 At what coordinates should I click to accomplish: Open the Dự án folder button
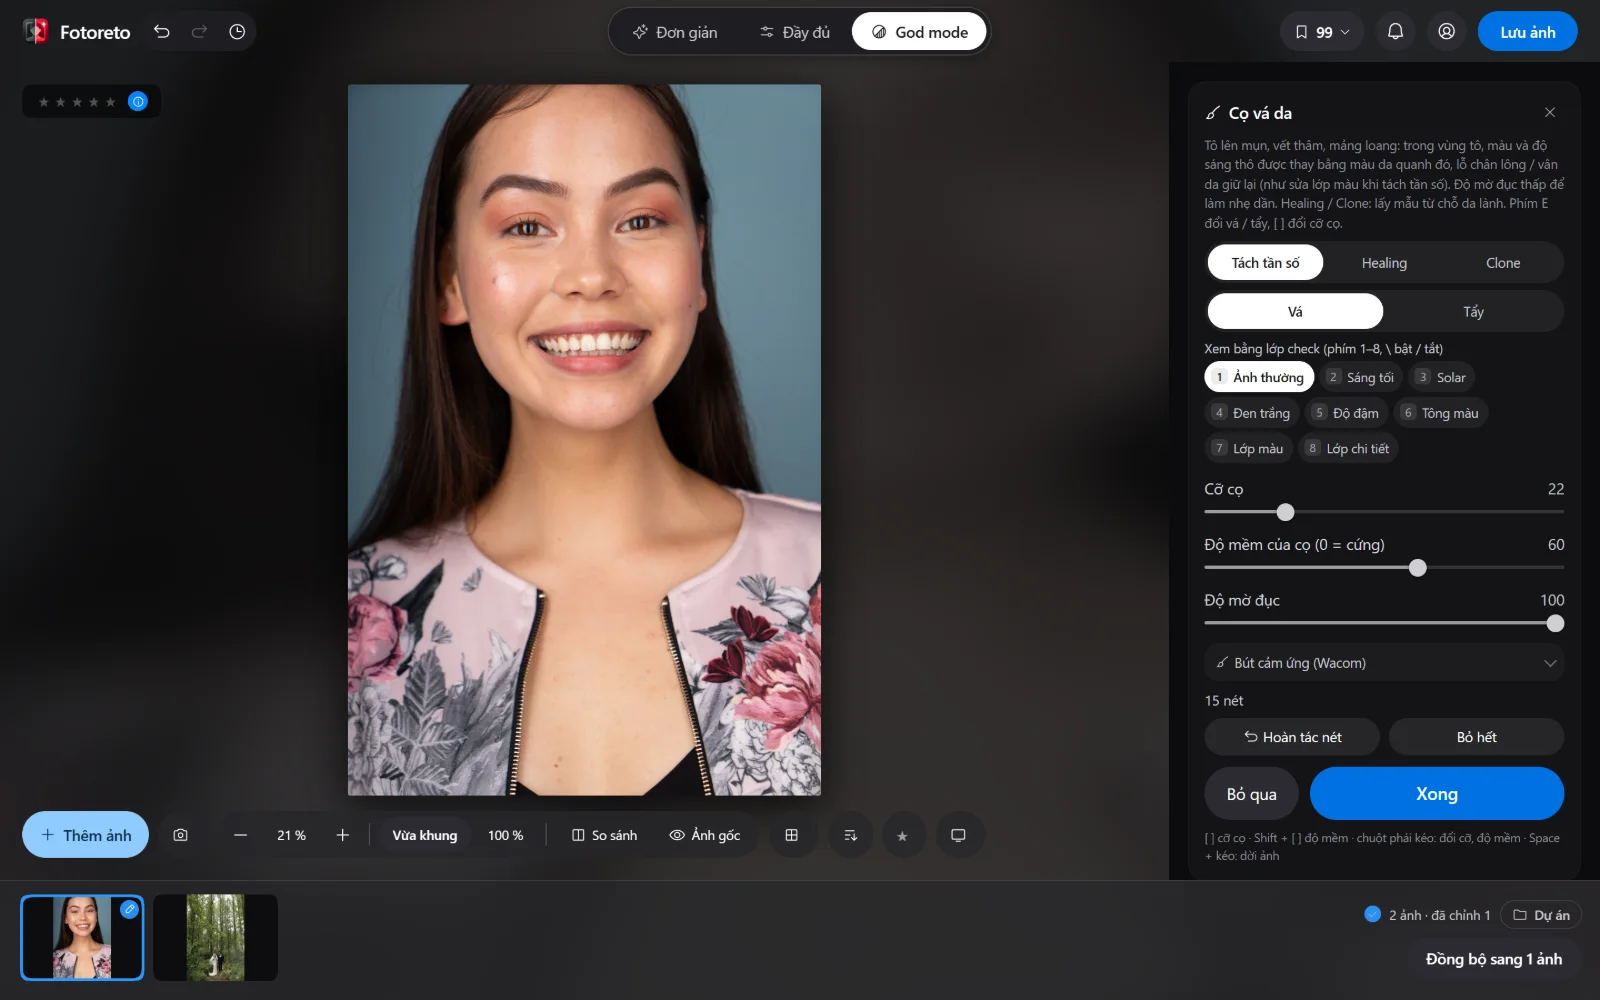[x=1541, y=915]
